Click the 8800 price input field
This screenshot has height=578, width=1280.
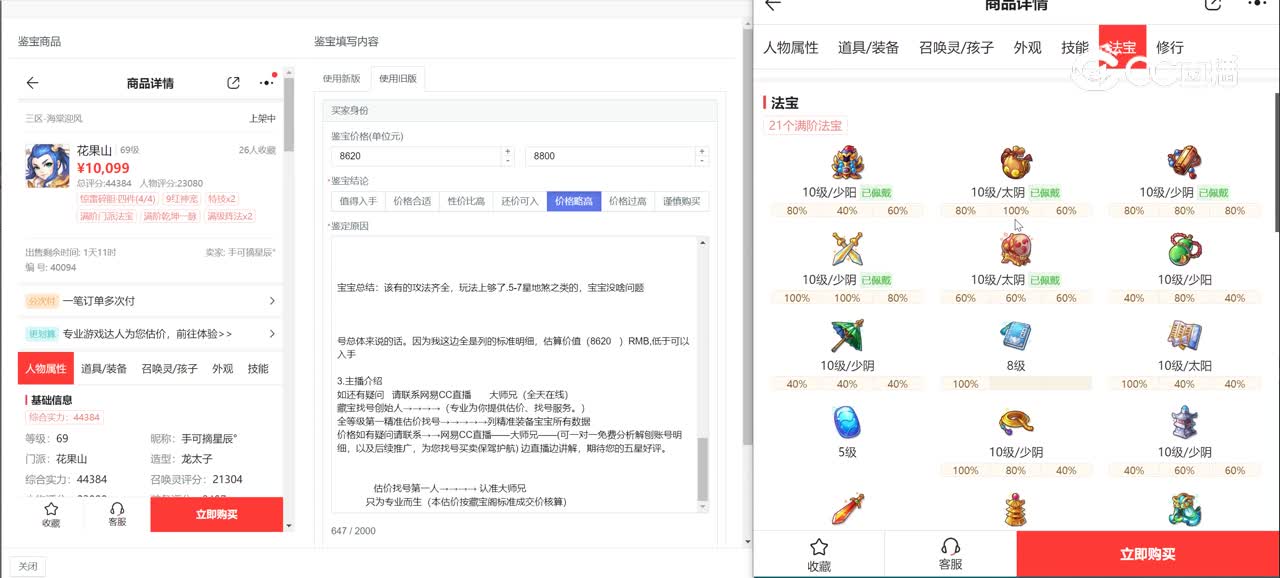pyautogui.click(x=610, y=156)
